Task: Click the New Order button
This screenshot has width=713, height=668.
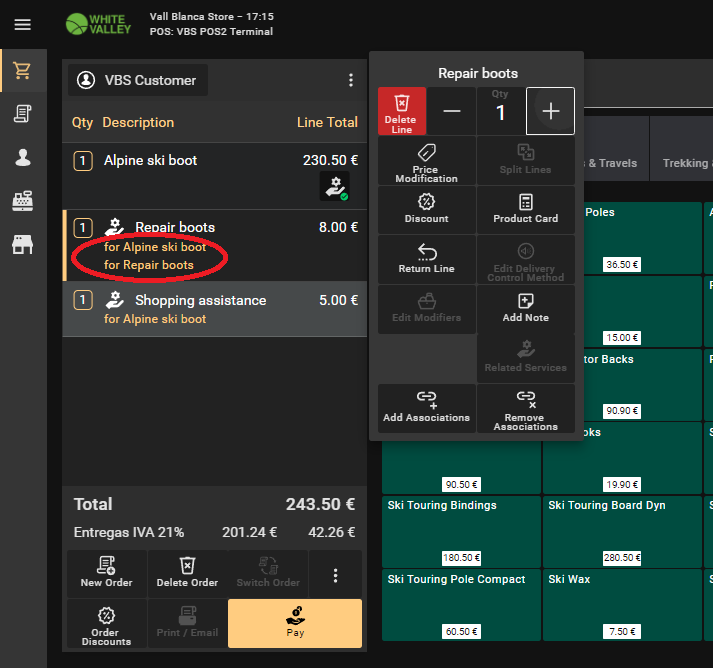Action: coord(106,574)
